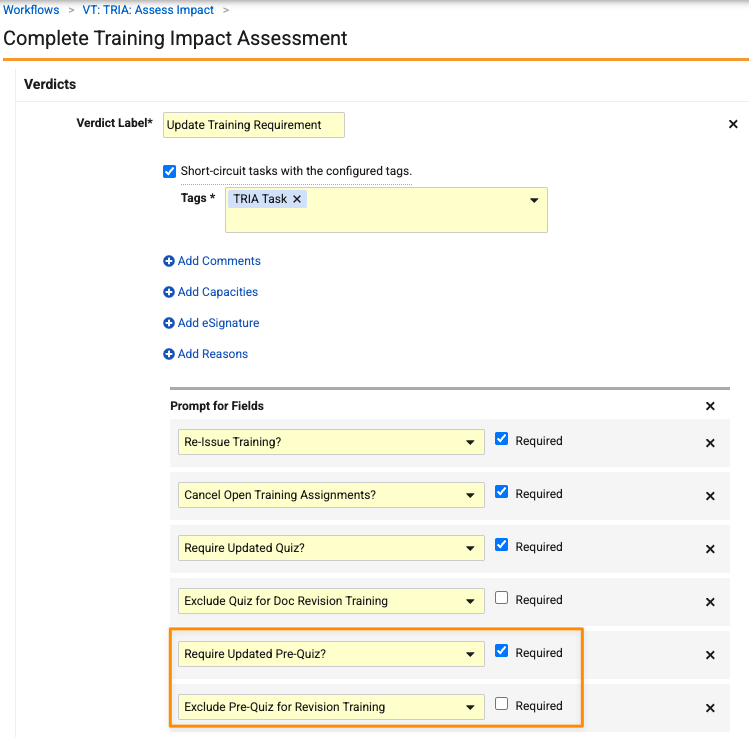Click plus icon beside Add Reasons
The height and width of the screenshot is (737, 749).
(169, 354)
